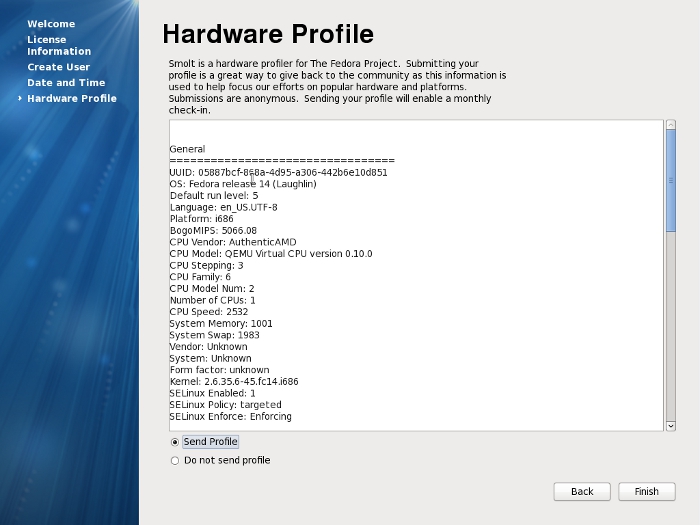The height and width of the screenshot is (525, 700).
Task: Click the arrow marker beside Hardware Profile
Action: pos(20,98)
